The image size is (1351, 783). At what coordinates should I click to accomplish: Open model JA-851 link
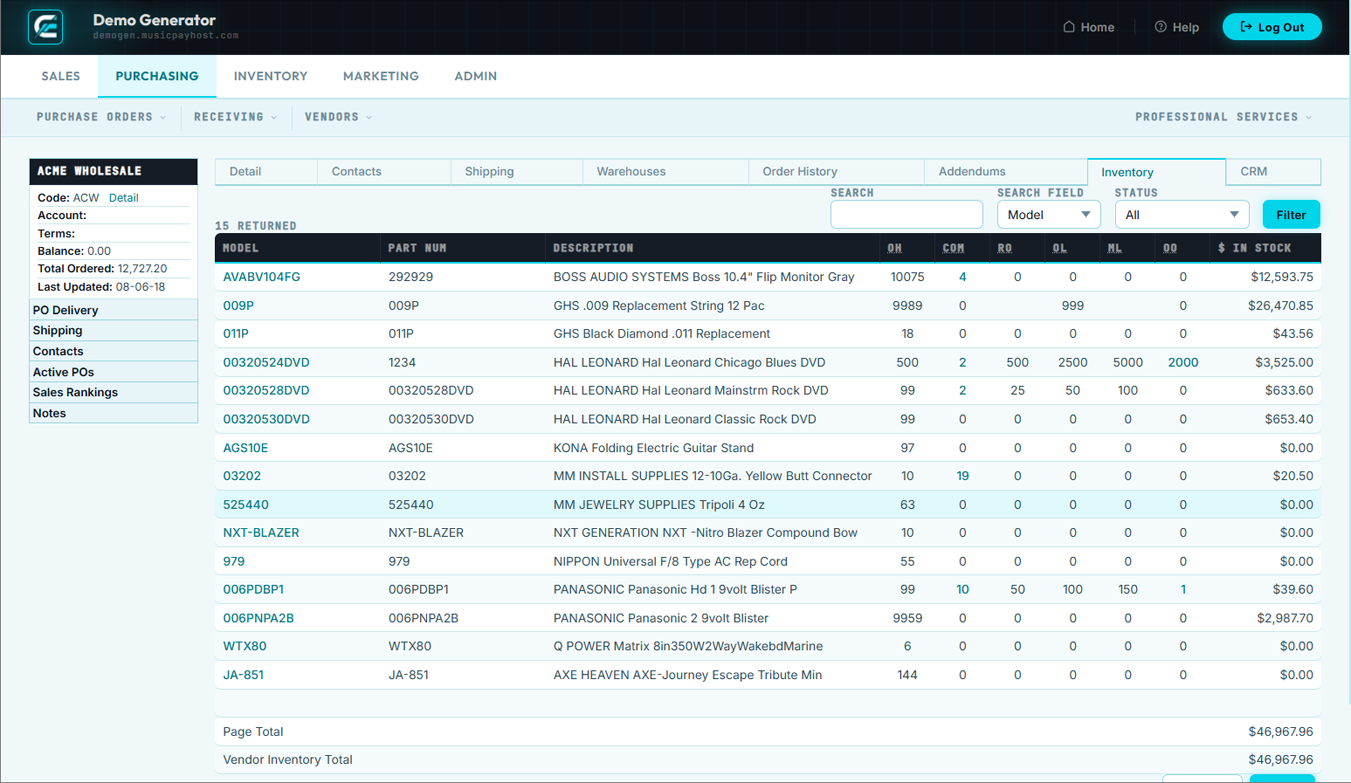click(x=243, y=675)
